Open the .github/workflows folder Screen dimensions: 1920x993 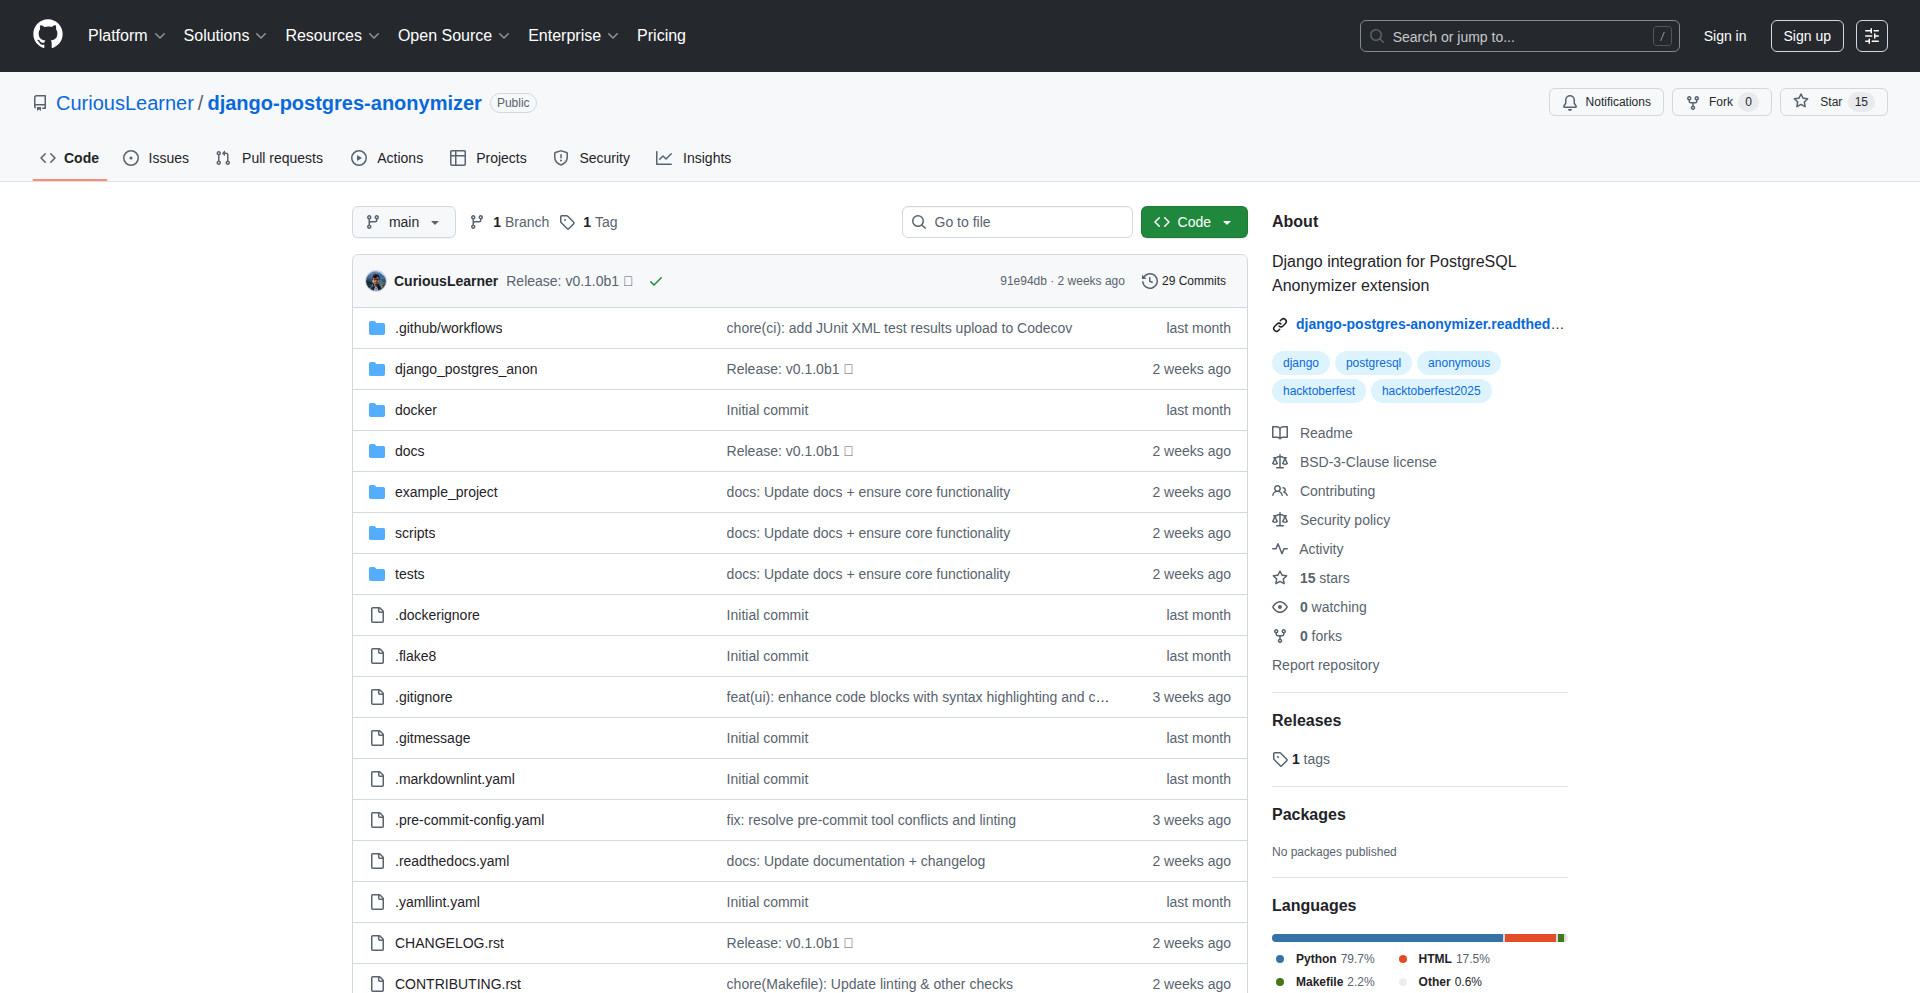click(x=448, y=328)
